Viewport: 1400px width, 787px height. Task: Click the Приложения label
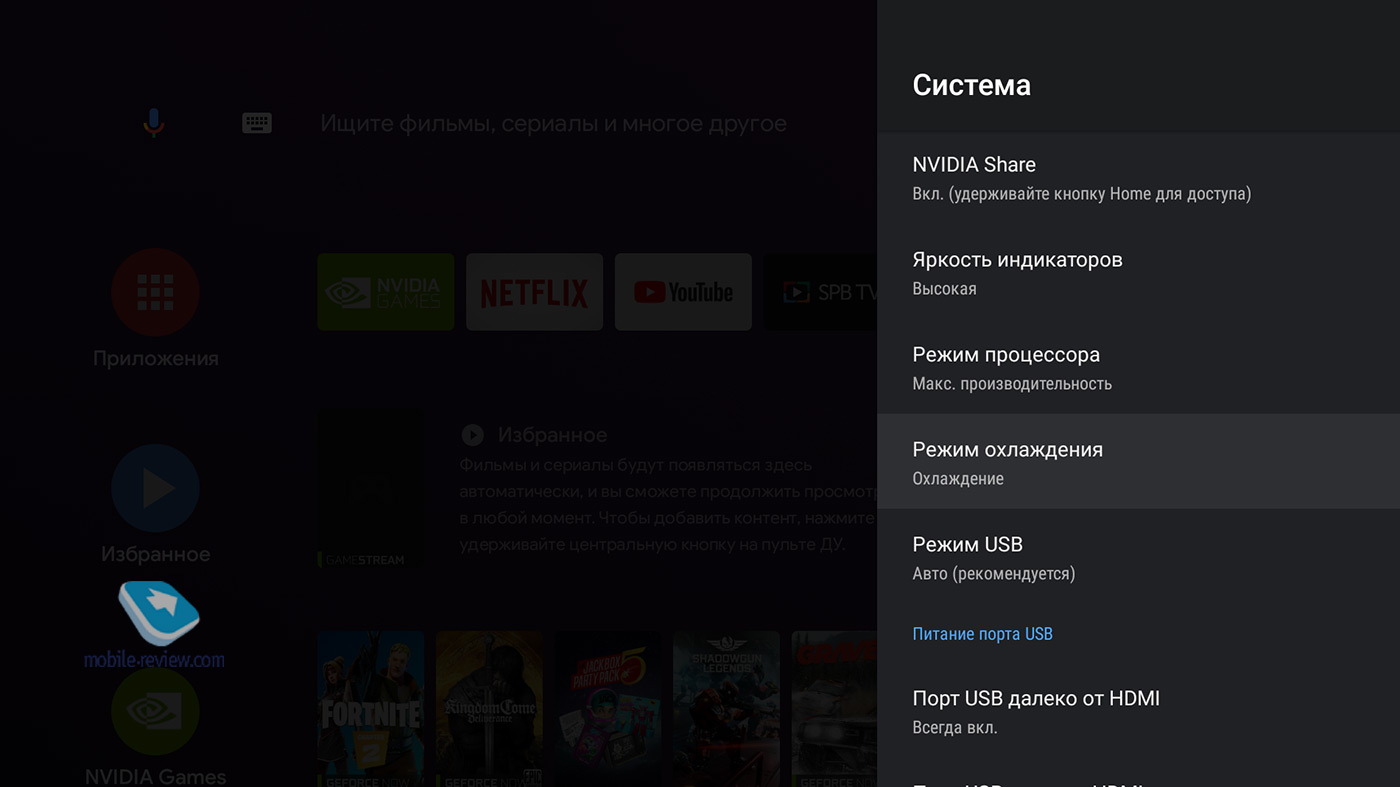pos(155,359)
